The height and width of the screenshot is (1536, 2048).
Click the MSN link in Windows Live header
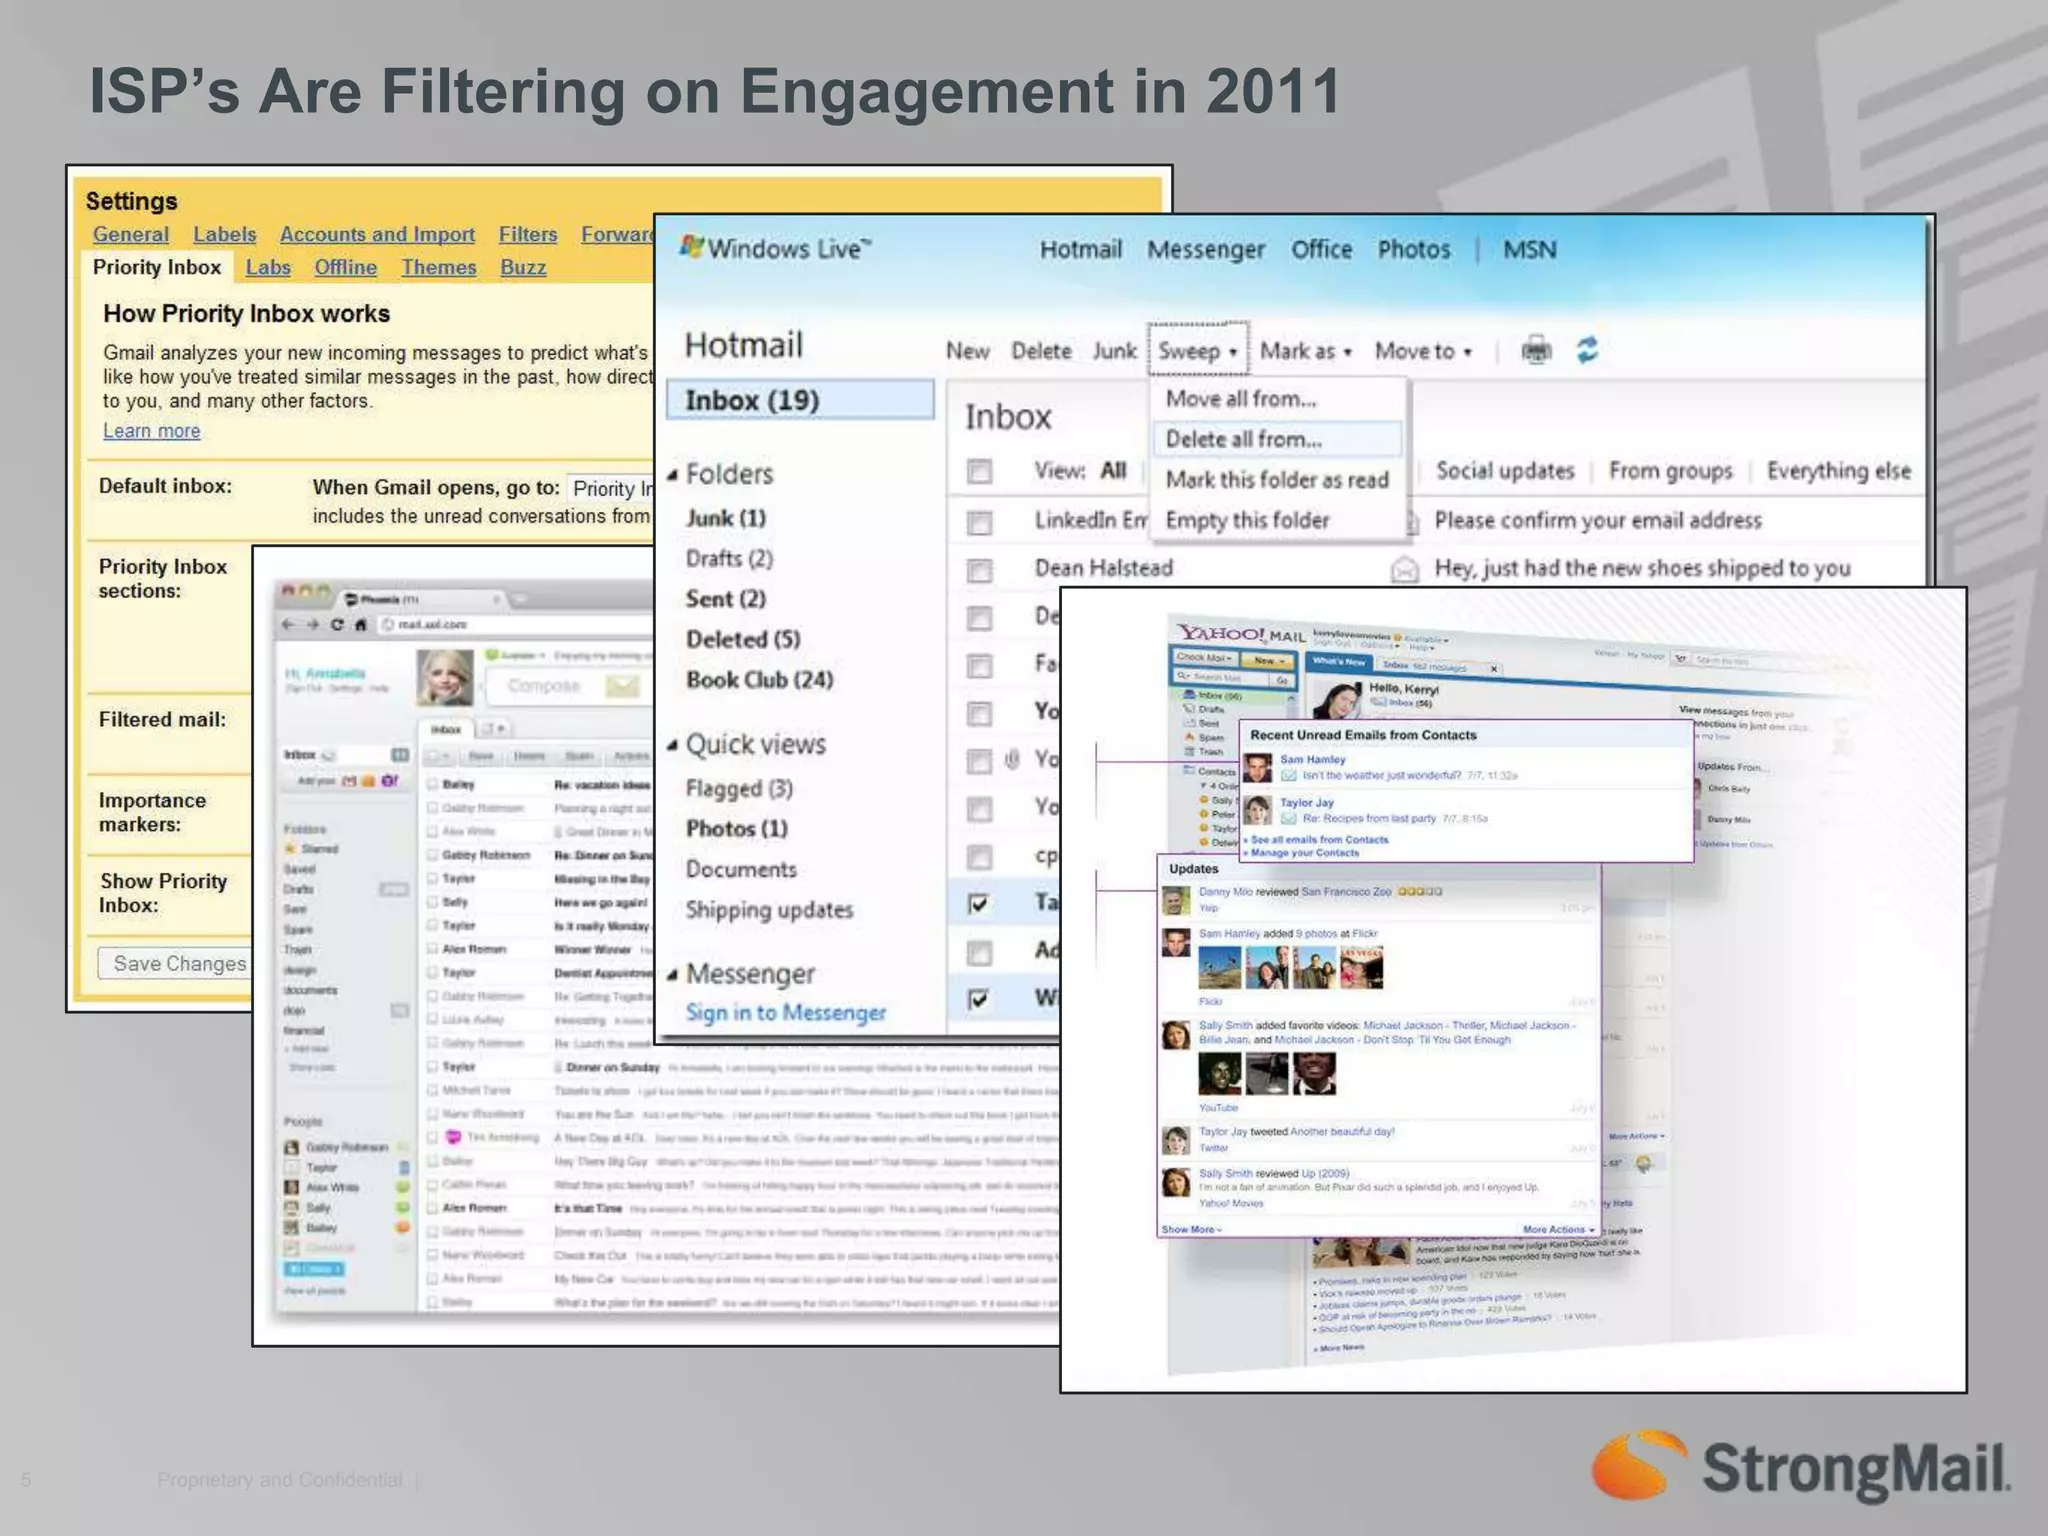(1529, 249)
